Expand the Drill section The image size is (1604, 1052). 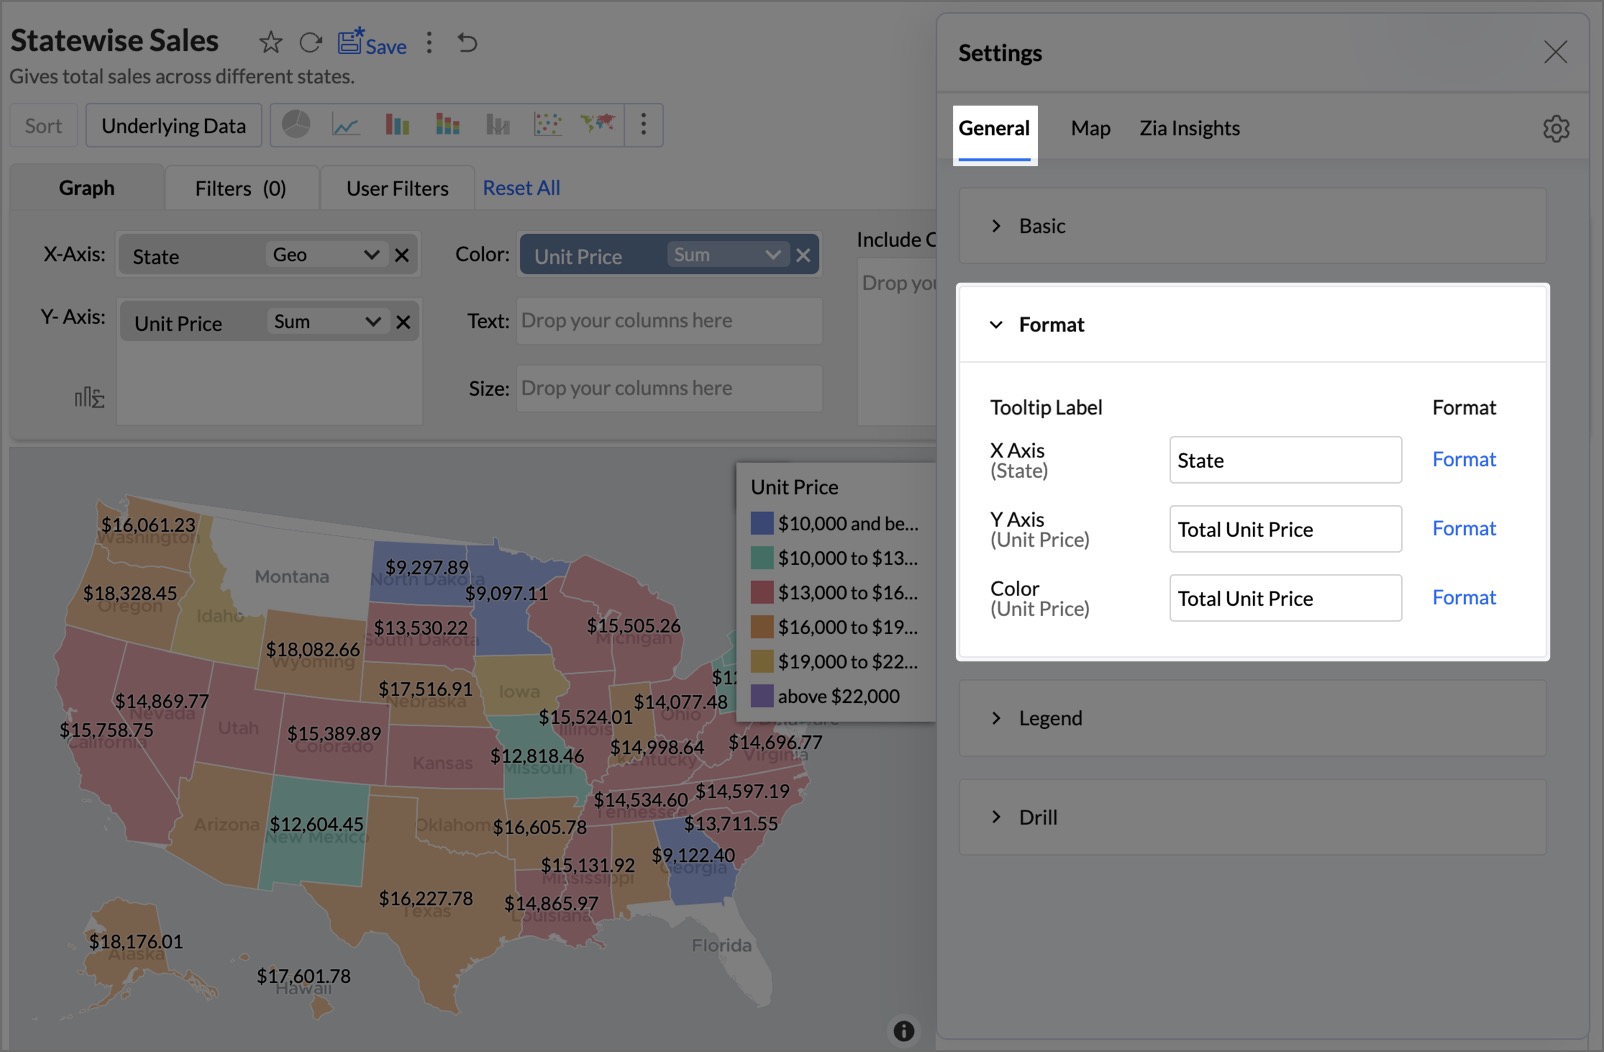tap(1037, 817)
